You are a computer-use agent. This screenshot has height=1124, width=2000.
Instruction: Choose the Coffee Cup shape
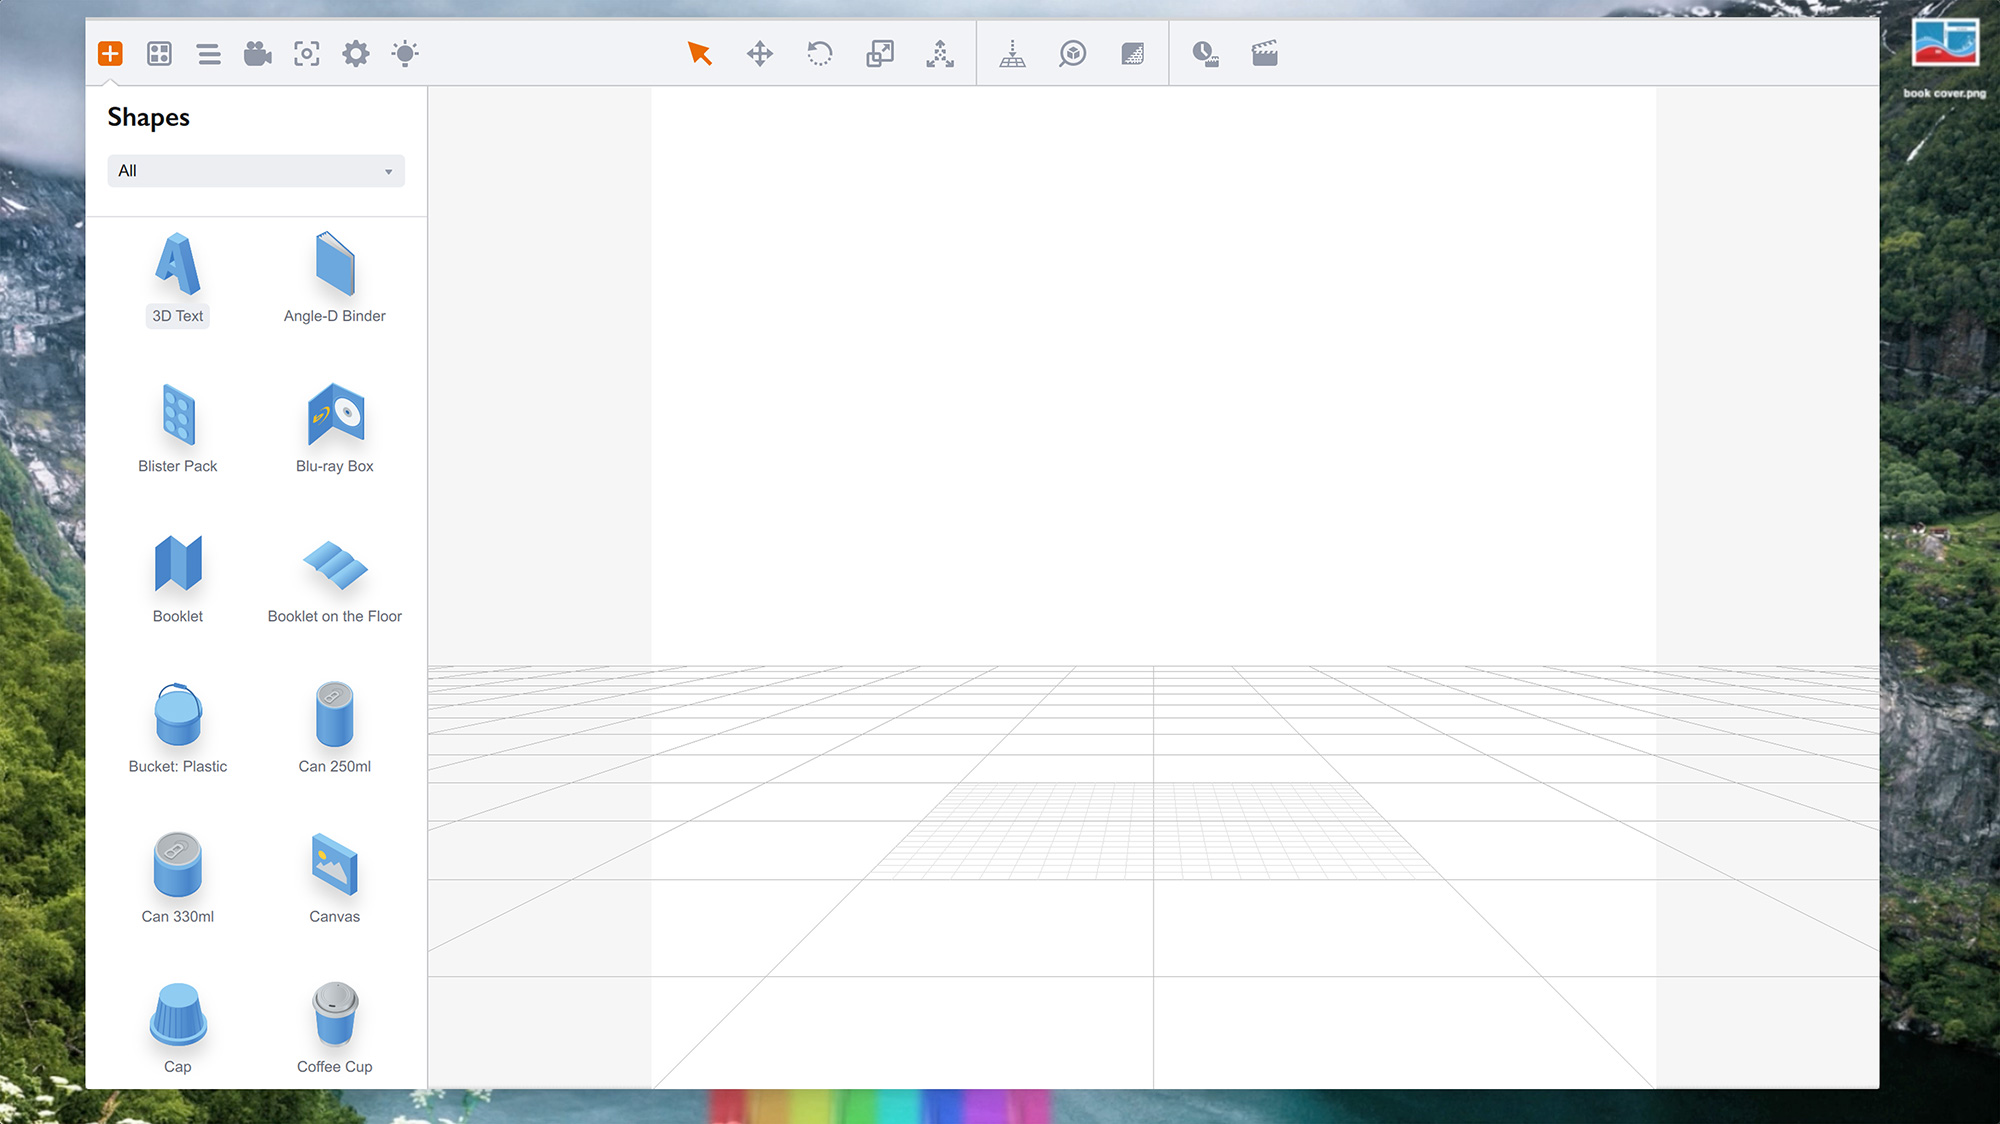coord(335,1028)
